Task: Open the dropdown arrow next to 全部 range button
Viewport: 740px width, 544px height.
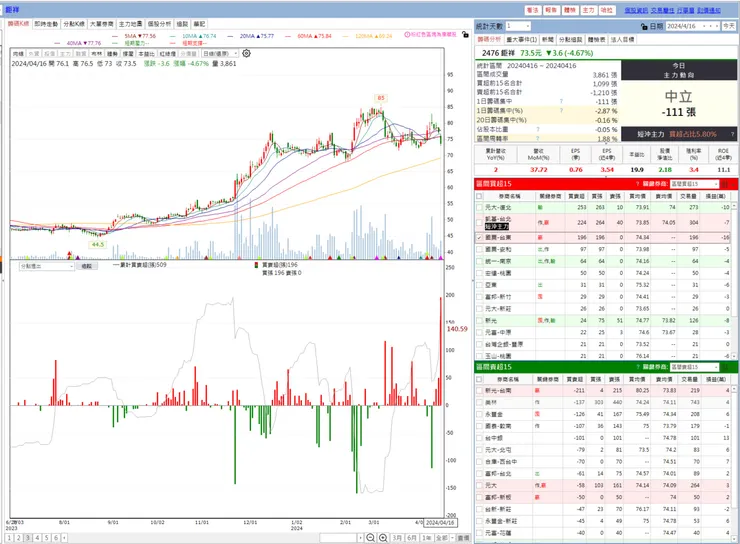Action: click(453, 538)
